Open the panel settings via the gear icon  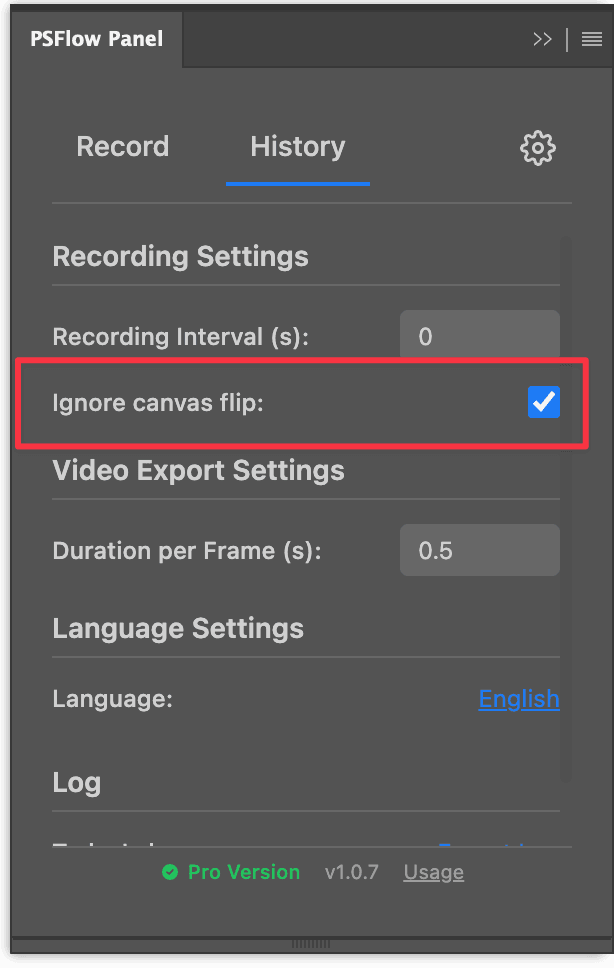(537, 147)
